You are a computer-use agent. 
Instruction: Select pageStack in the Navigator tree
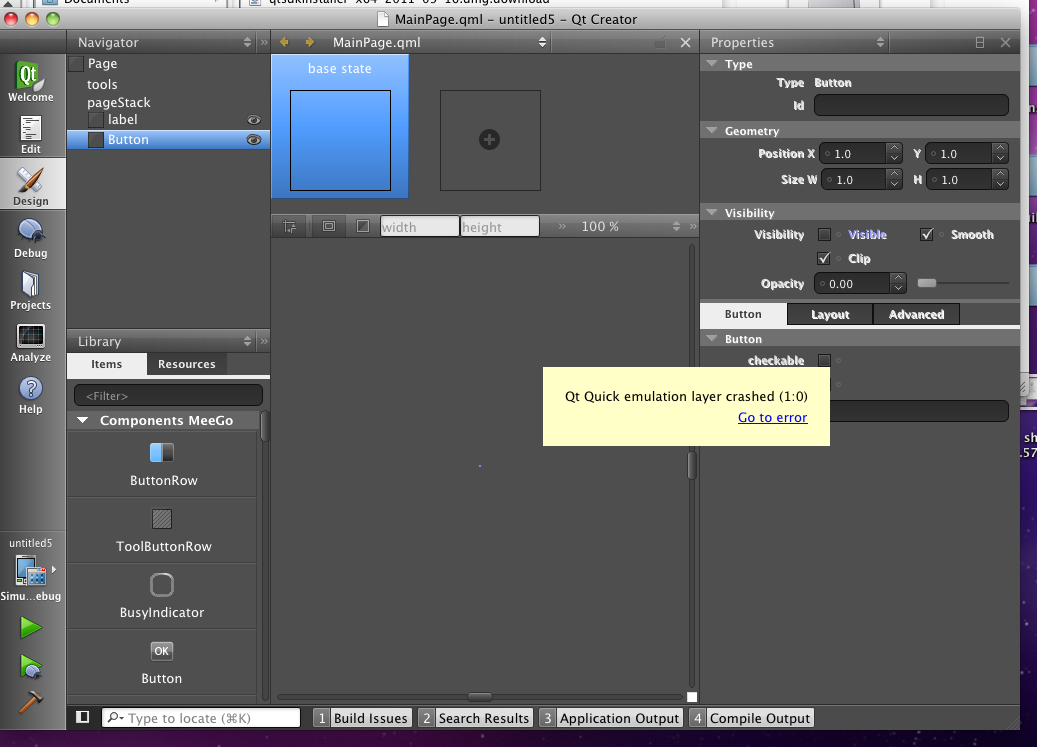point(119,102)
